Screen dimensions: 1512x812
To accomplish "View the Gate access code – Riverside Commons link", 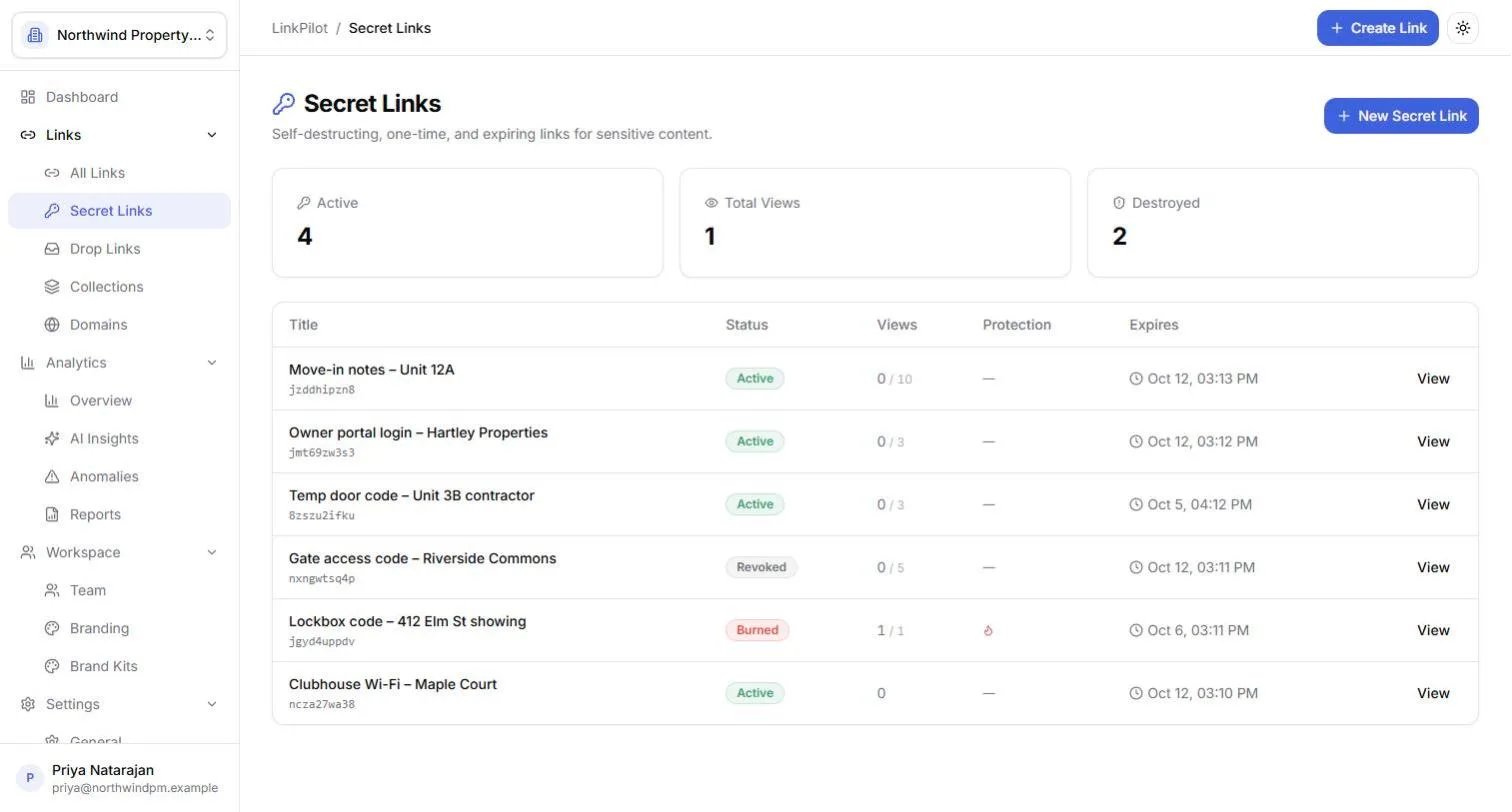I will [1433, 568].
